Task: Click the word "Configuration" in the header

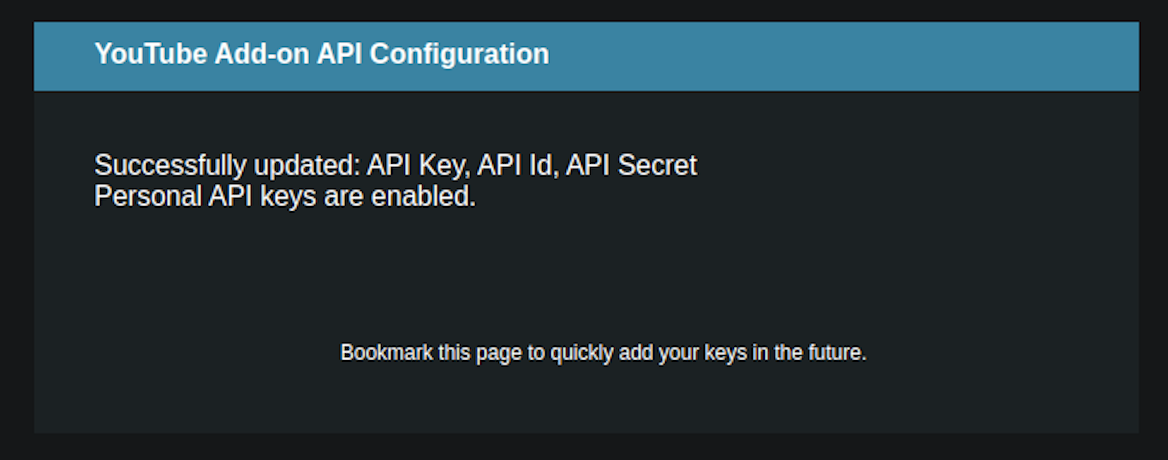Action: click(459, 54)
